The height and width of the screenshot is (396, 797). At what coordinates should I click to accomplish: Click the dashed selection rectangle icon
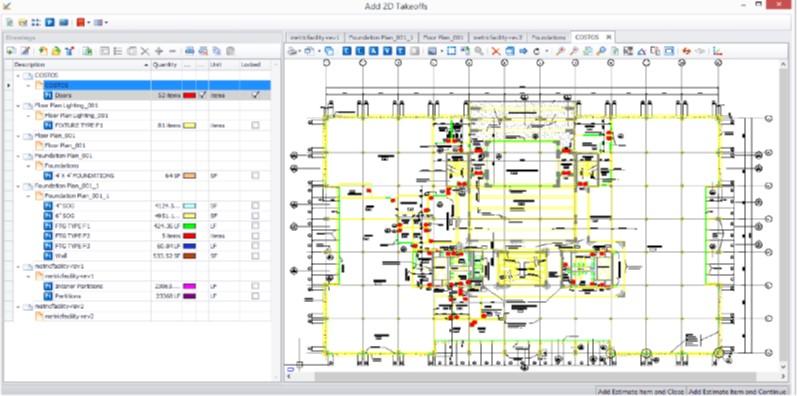pyautogui.click(x=451, y=51)
